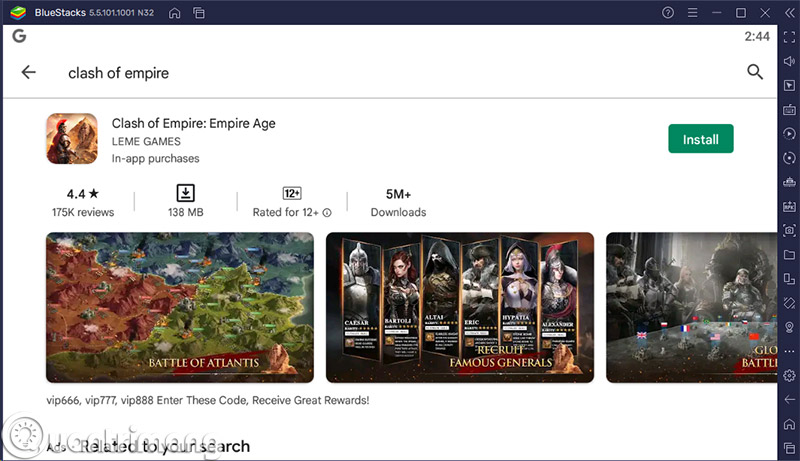This screenshot has height=461, width=800.
Task: Click the In-app purchases label
Action: pos(156,159)
